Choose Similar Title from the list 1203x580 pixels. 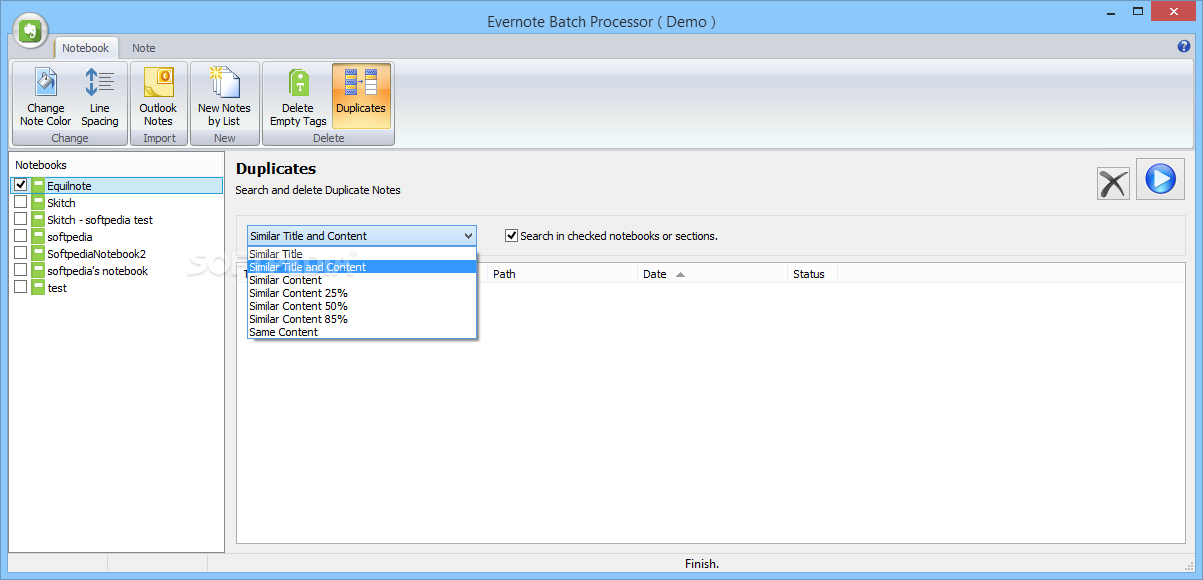[362, 254]
